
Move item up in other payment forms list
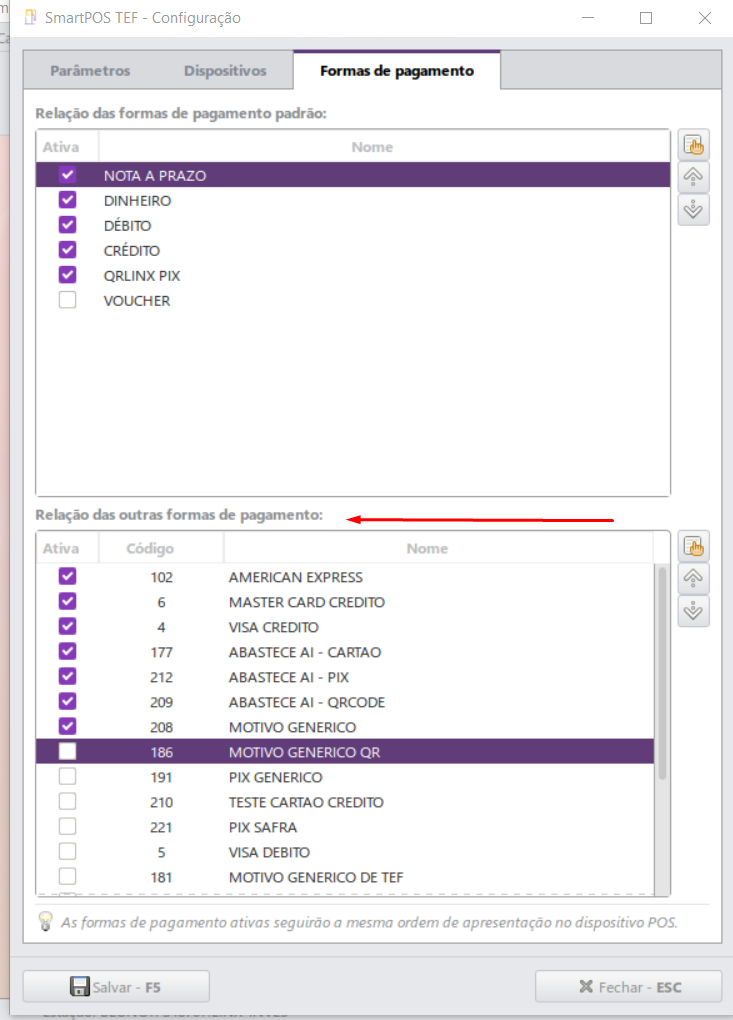point(693,578)
